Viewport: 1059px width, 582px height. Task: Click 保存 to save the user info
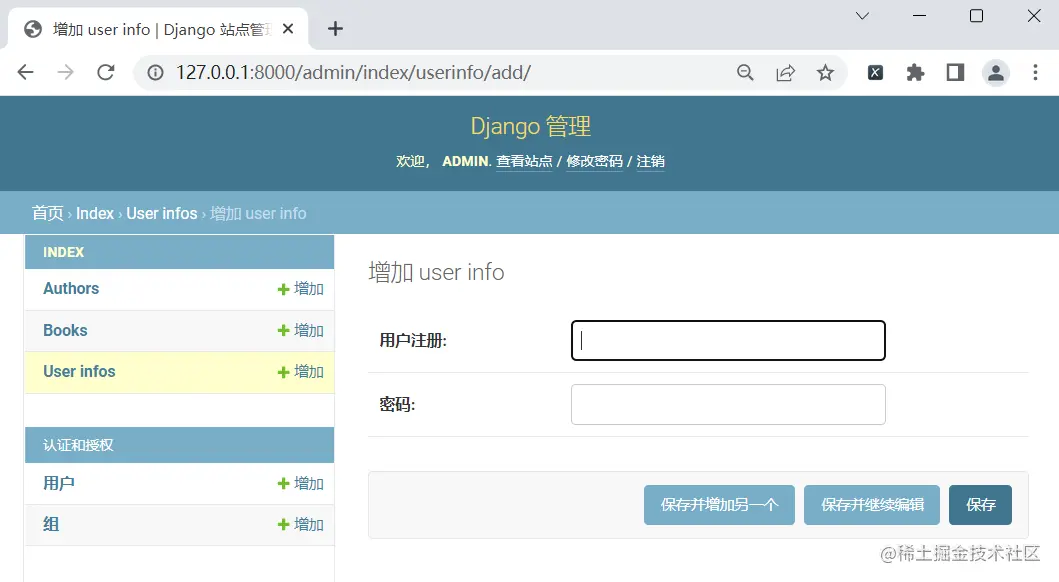pyautogui.click(x=980, y=505)
